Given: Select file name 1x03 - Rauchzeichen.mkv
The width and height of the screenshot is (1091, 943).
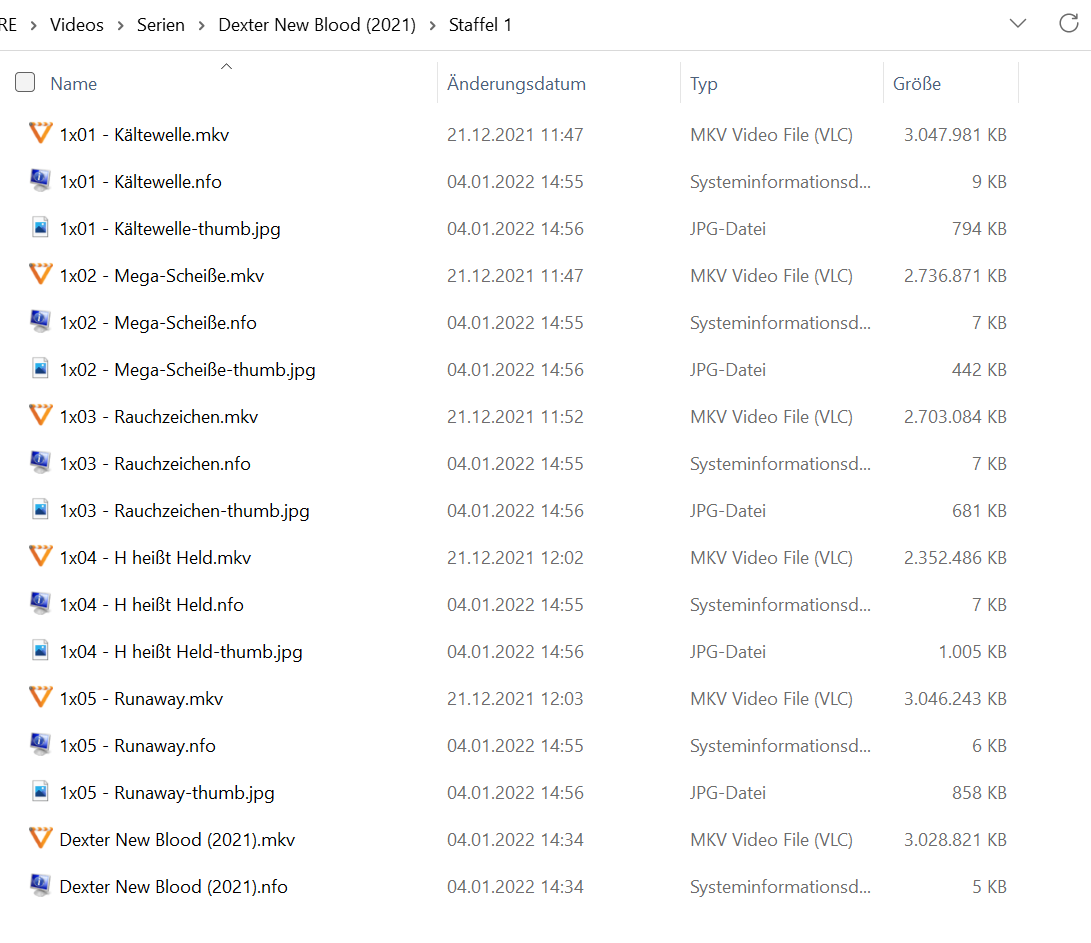Looking at the screenshot, I should (x=159, y=417).
